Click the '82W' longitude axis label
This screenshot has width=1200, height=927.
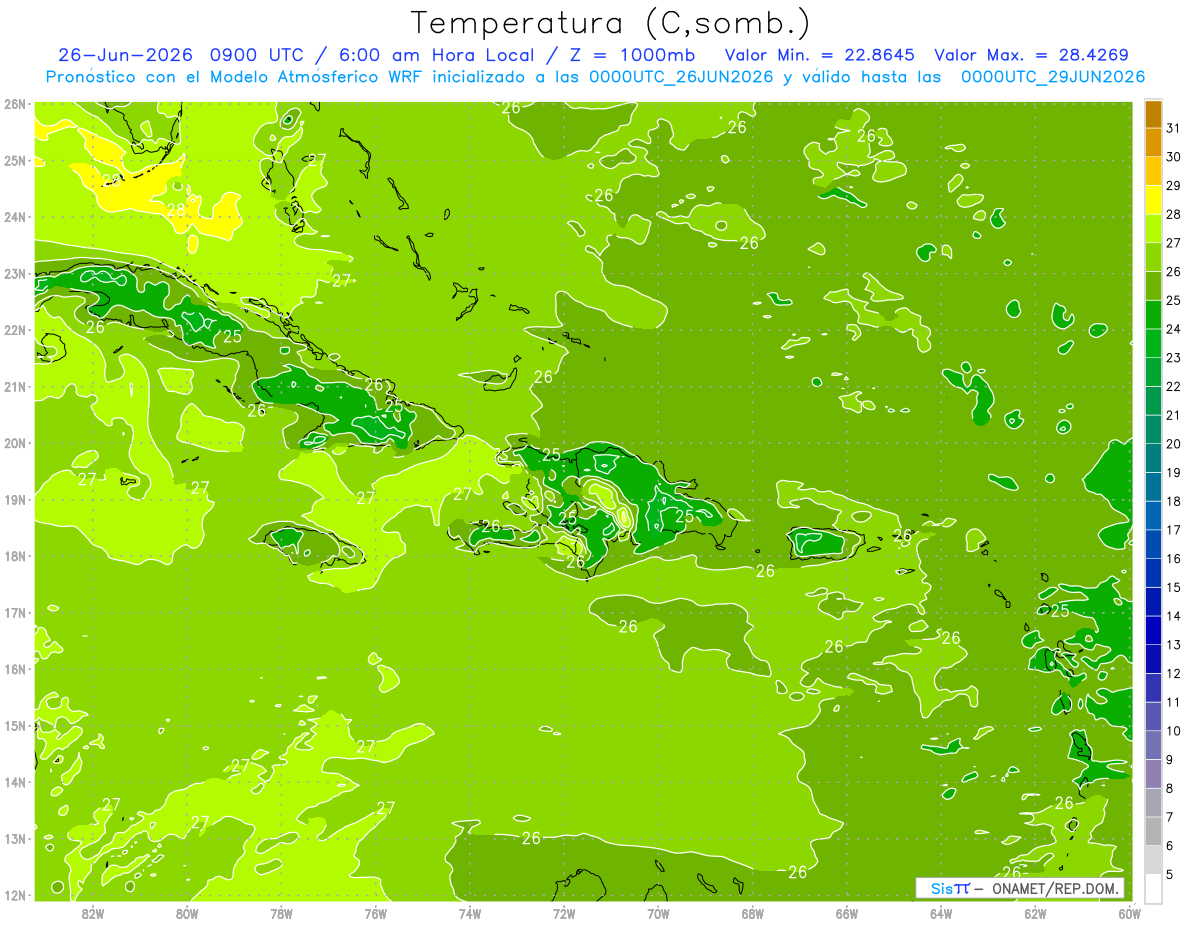coord(93,913)
